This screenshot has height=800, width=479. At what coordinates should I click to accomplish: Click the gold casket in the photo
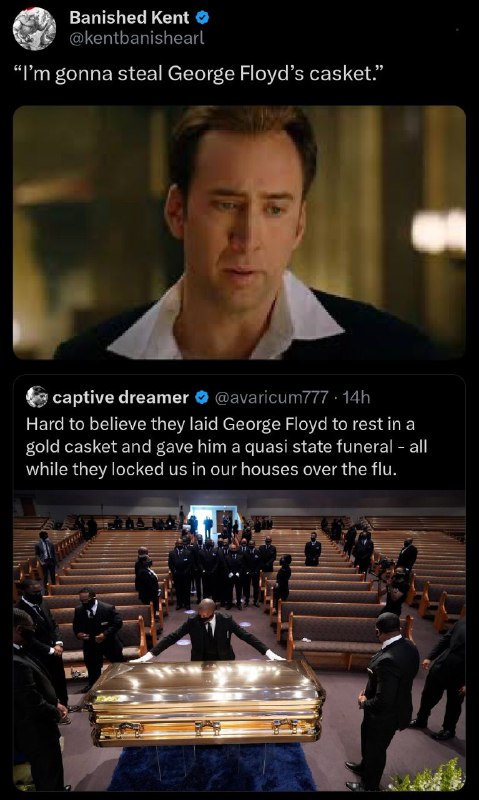(207, 702)
